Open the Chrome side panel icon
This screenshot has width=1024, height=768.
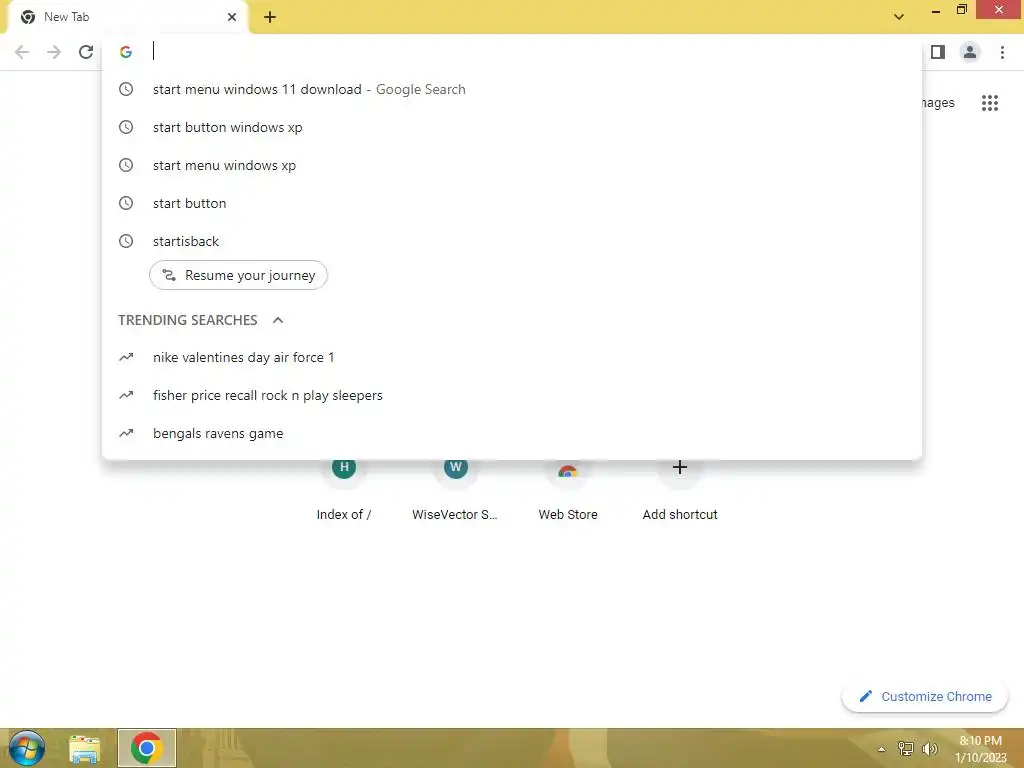click(938, 52)
